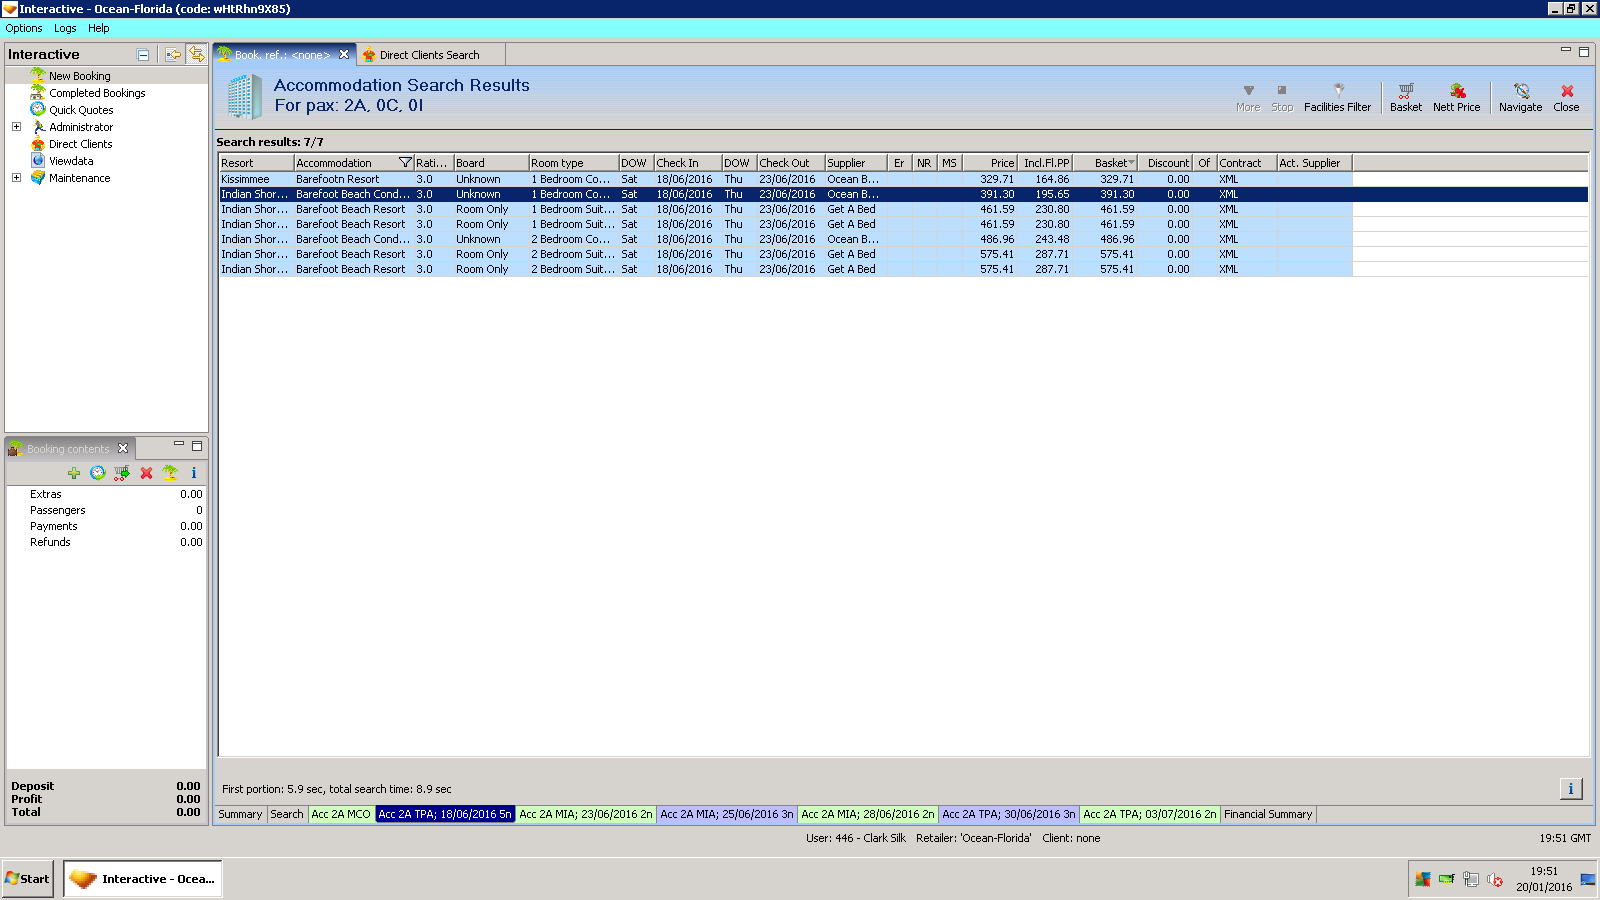Click the red X delete icon in Booking contents
This screenshot has width=1600, height=900.
pos(146,473)
